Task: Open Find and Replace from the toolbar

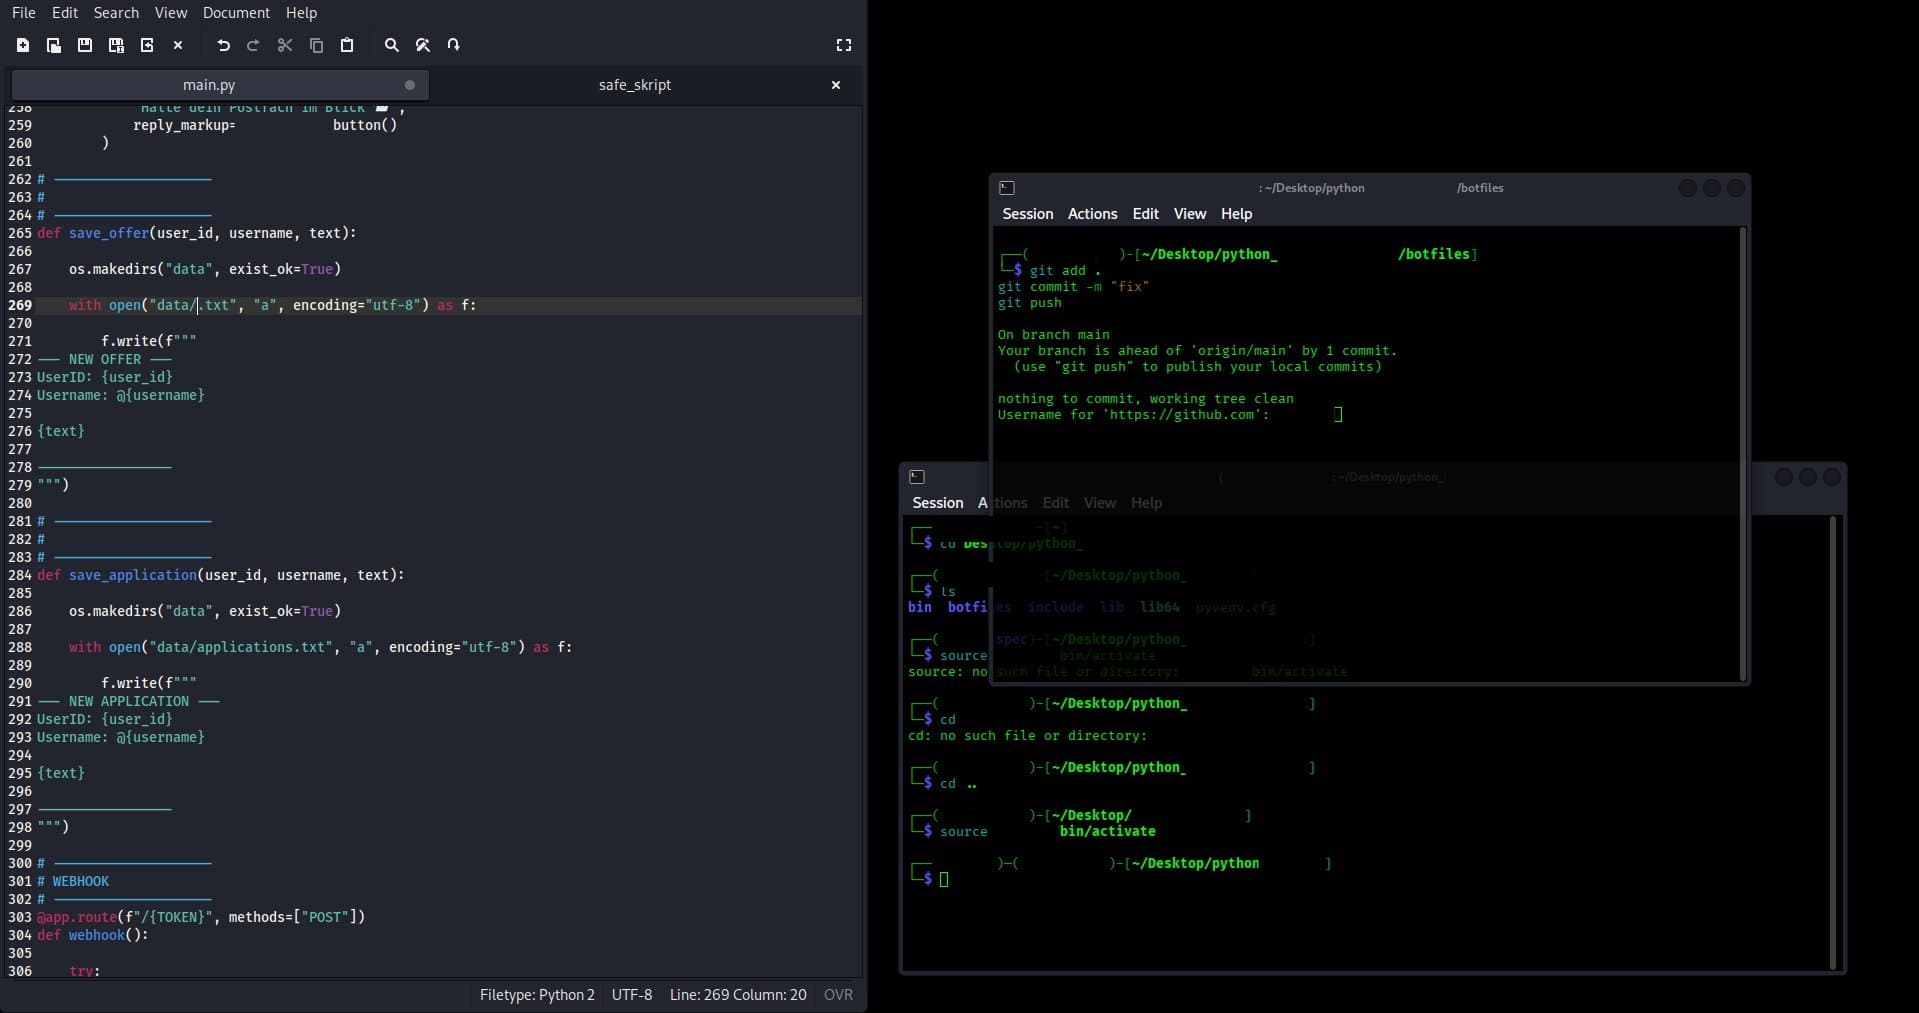Action: (423, 45)
